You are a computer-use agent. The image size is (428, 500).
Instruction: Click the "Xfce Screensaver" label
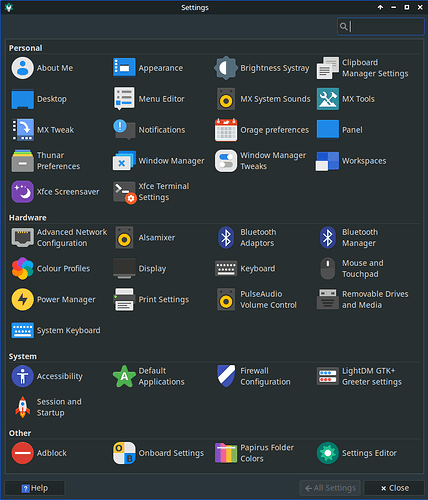(x=68, y=192)
